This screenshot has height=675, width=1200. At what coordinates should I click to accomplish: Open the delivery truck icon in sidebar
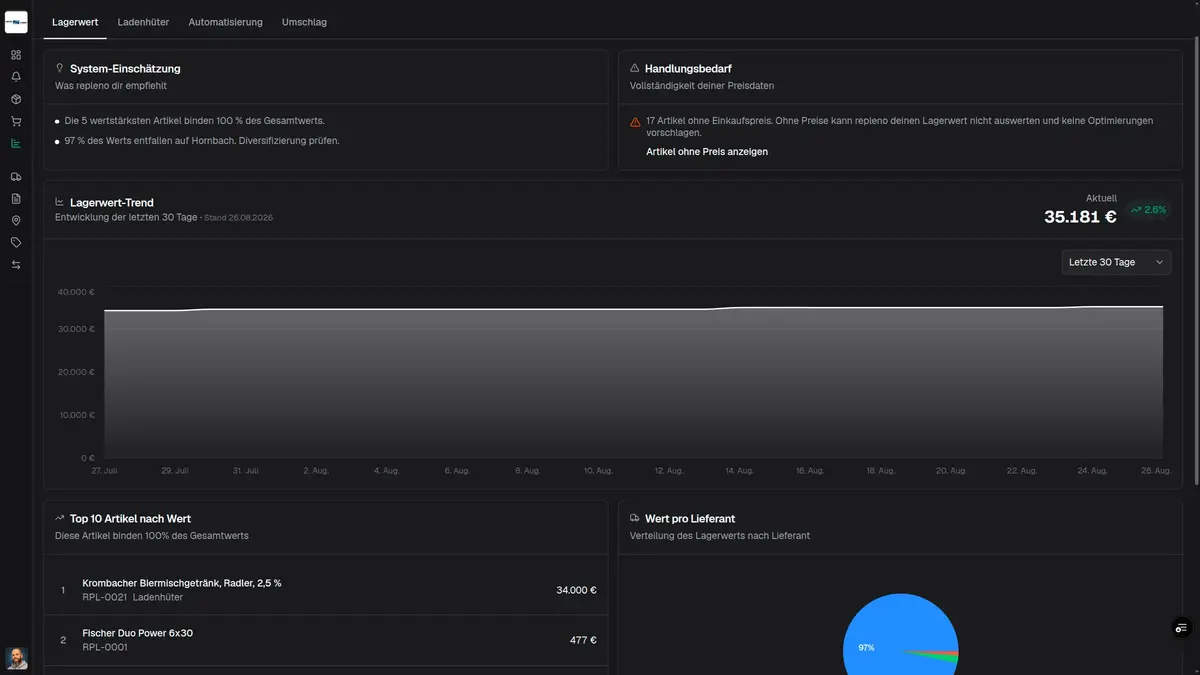[16, 177]
